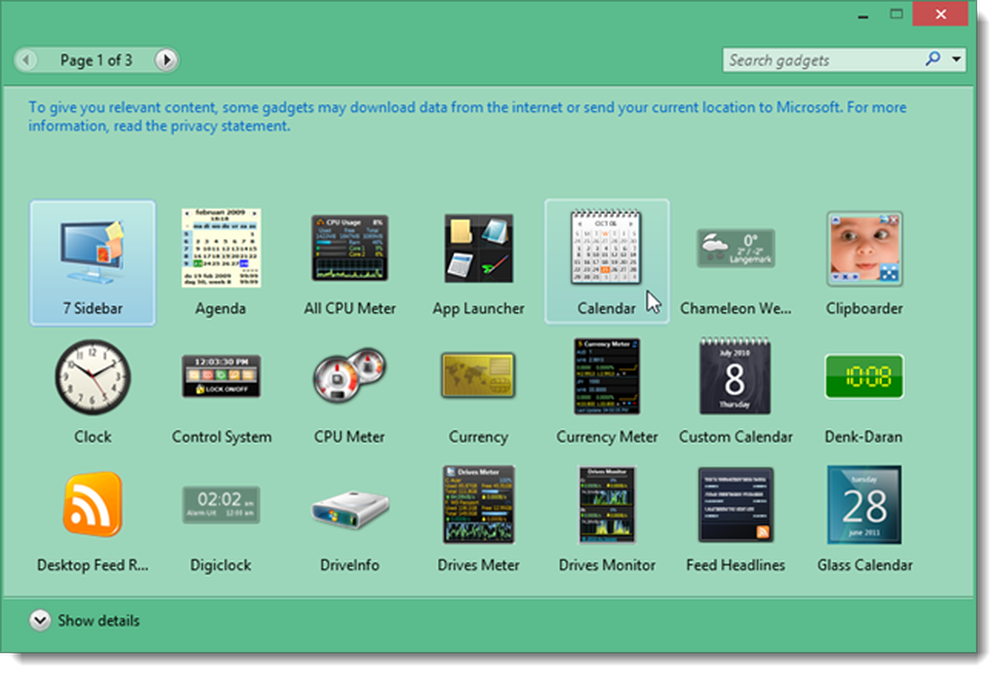
Task: Close the gadgets window
Action: (x=941, y=14)
